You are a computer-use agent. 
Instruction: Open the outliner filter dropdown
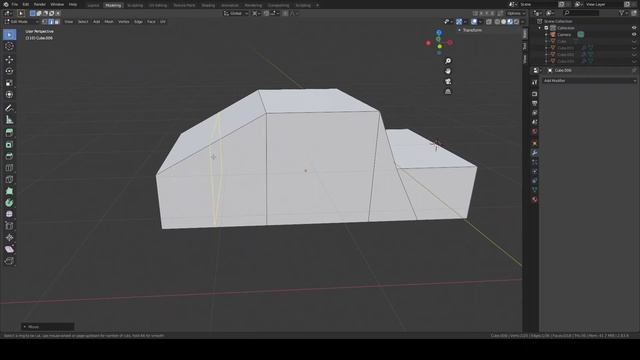[x=624, y=13]
